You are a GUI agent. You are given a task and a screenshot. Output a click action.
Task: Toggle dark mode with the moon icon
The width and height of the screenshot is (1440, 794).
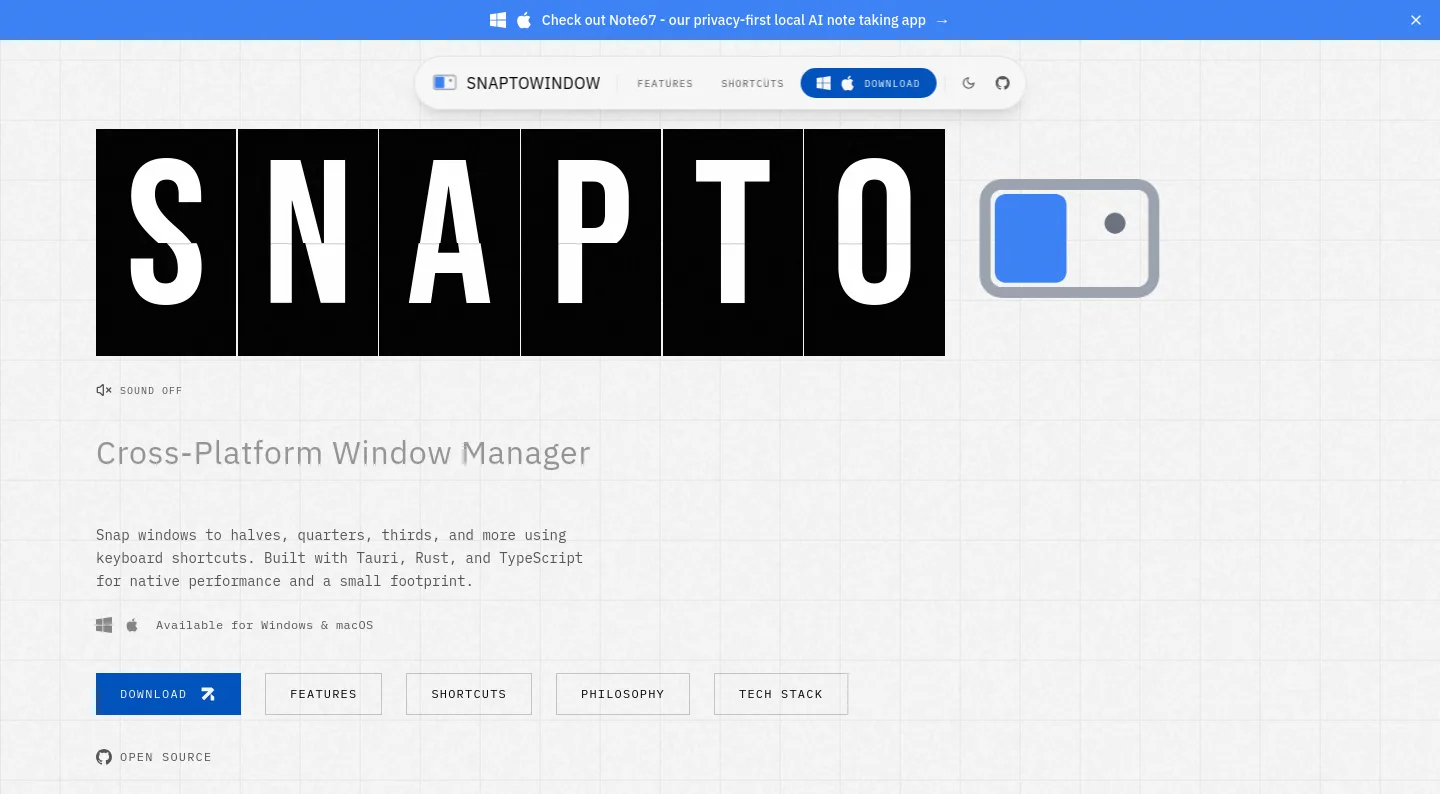(968, 83)
